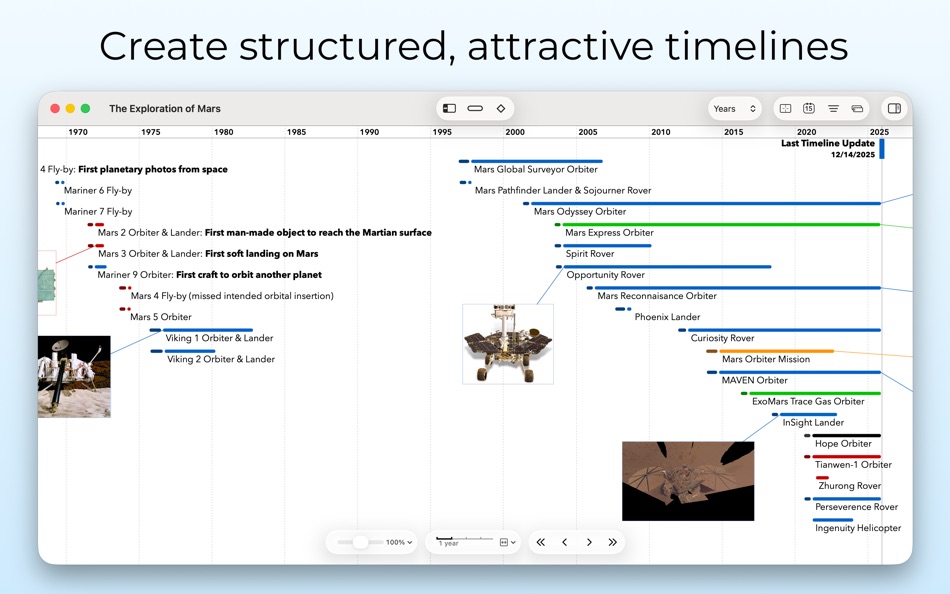Open the date range view icon
950x594 pixels.
coord(786,108)
